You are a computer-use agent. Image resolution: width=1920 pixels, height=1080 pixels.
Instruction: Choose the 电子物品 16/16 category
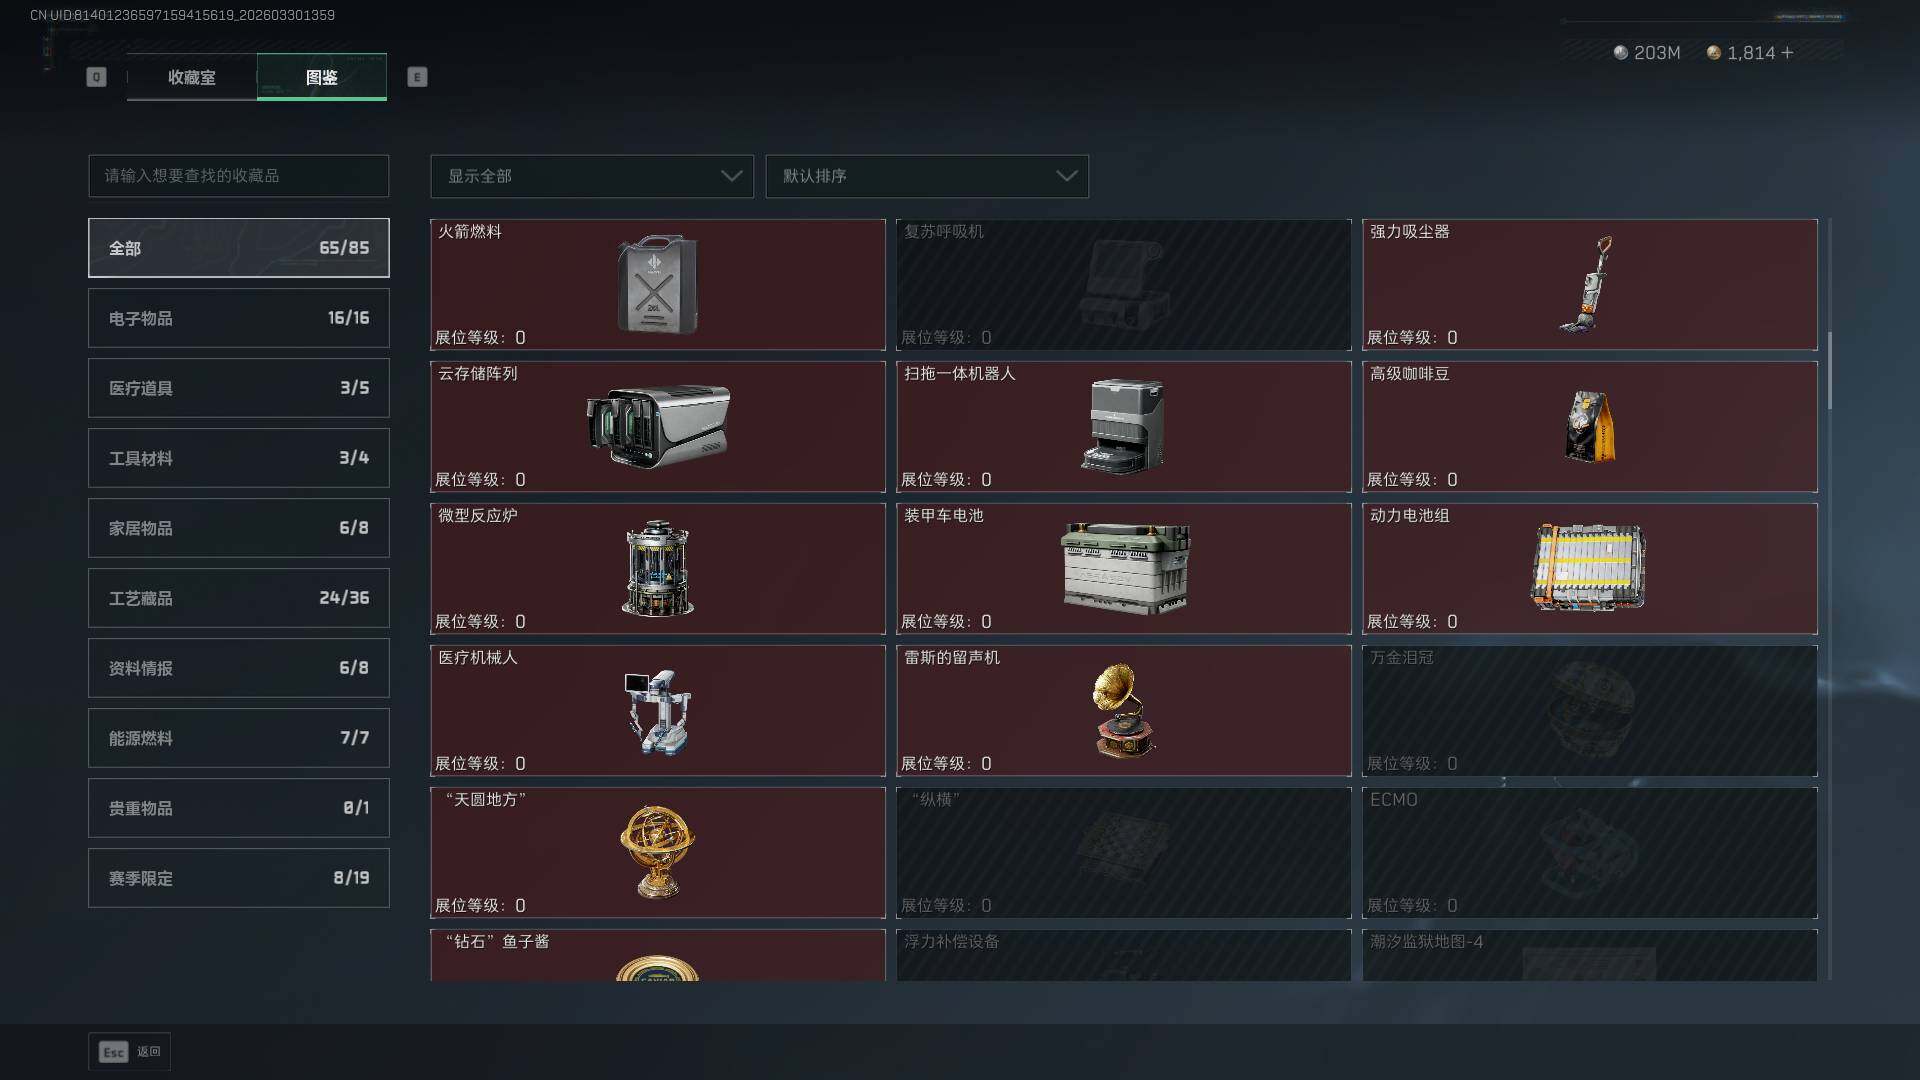click(239, 318)
